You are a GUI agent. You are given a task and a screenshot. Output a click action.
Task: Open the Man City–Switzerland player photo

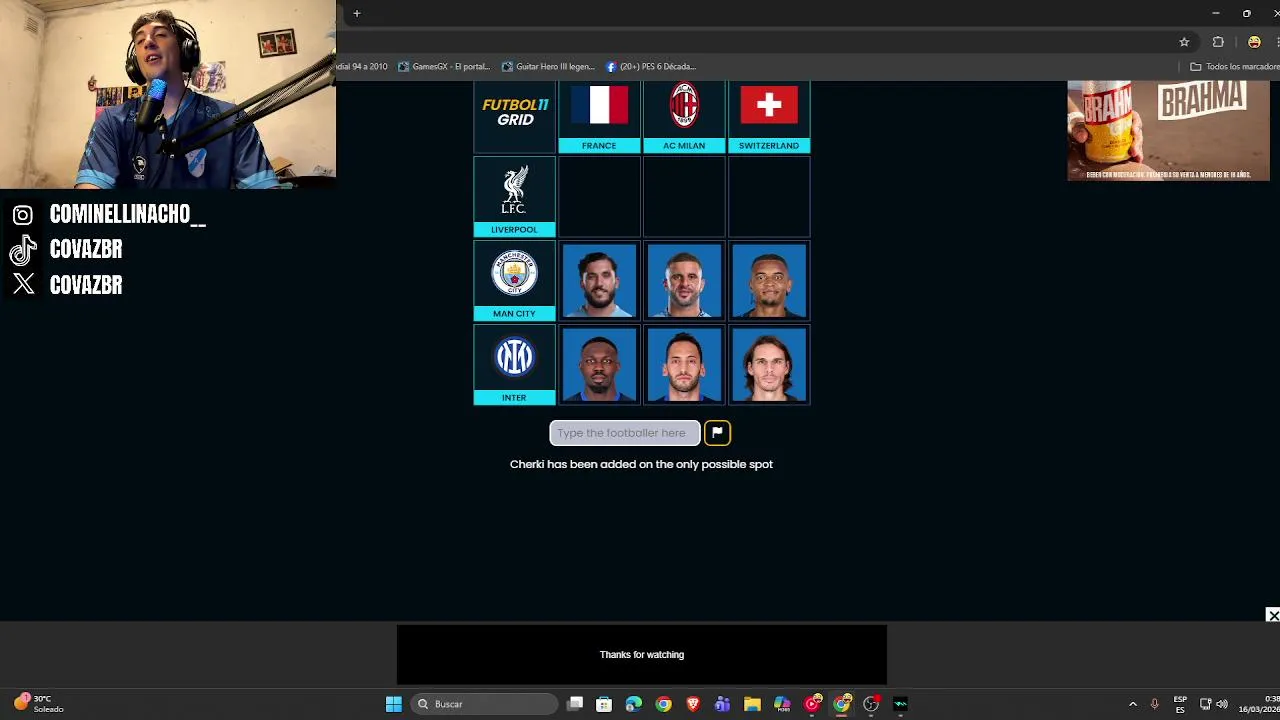point(769,281)
